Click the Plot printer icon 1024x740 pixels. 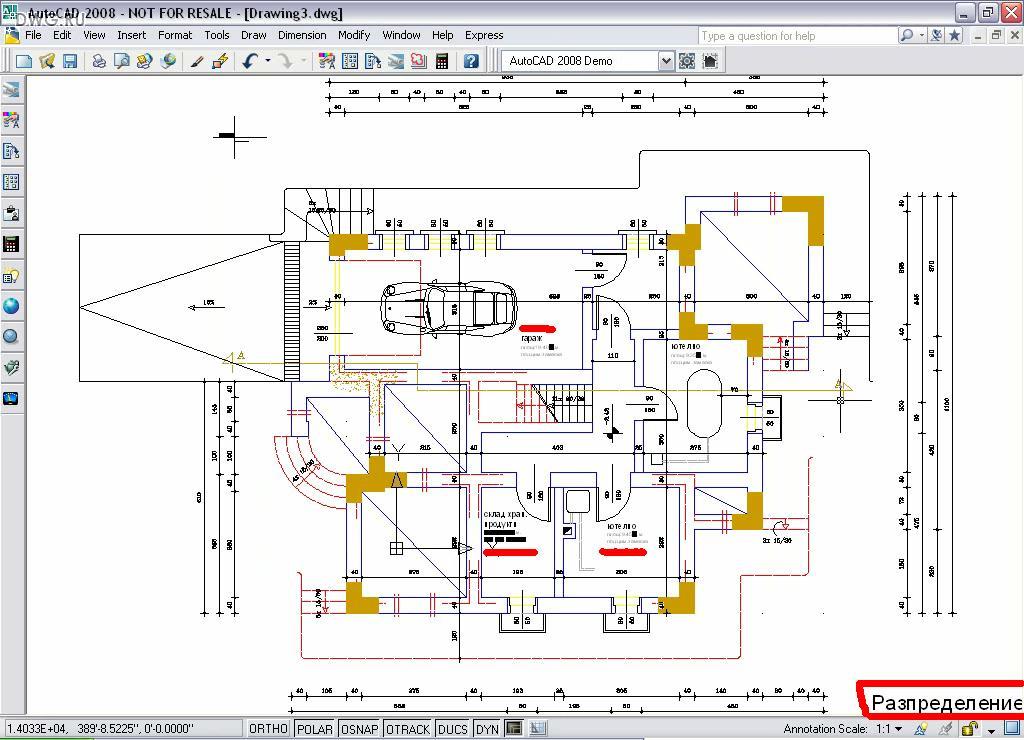click(99, 61)
